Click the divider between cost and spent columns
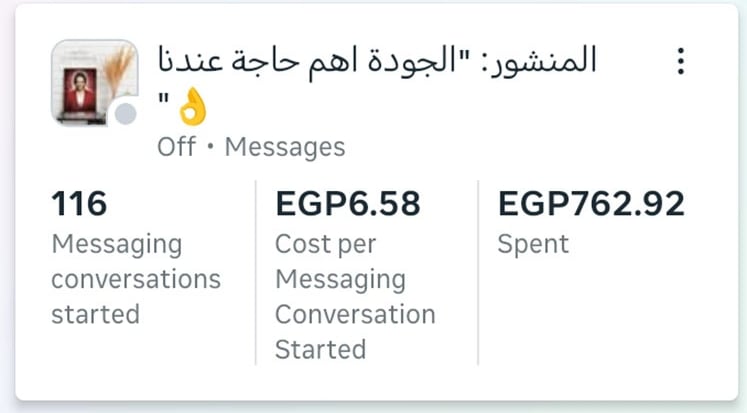 point(478,272)
